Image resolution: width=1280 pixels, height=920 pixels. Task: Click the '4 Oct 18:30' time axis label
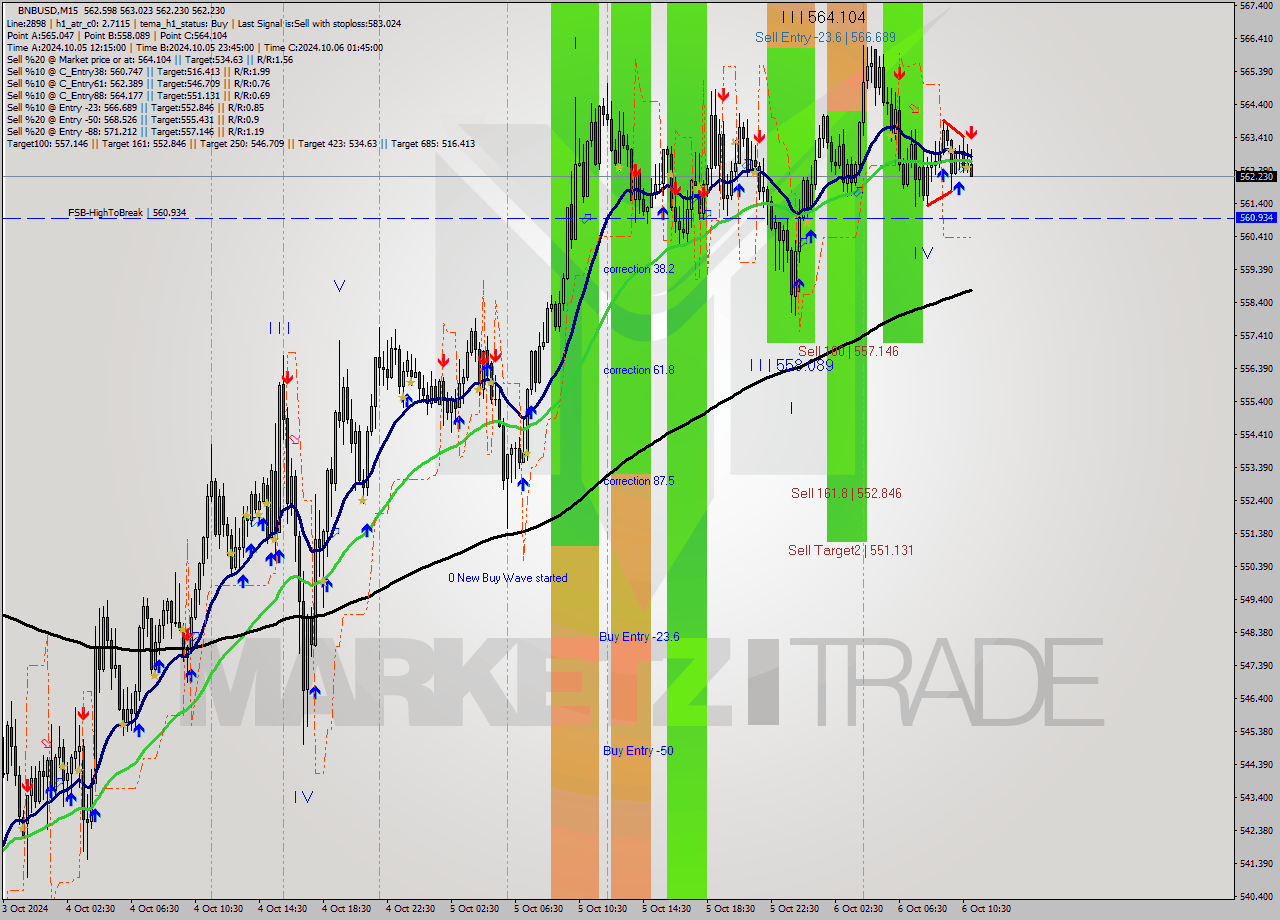point(346,909)
